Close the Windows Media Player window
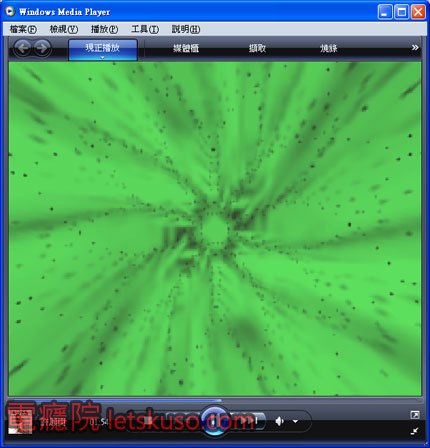 (x=418, y=12)
